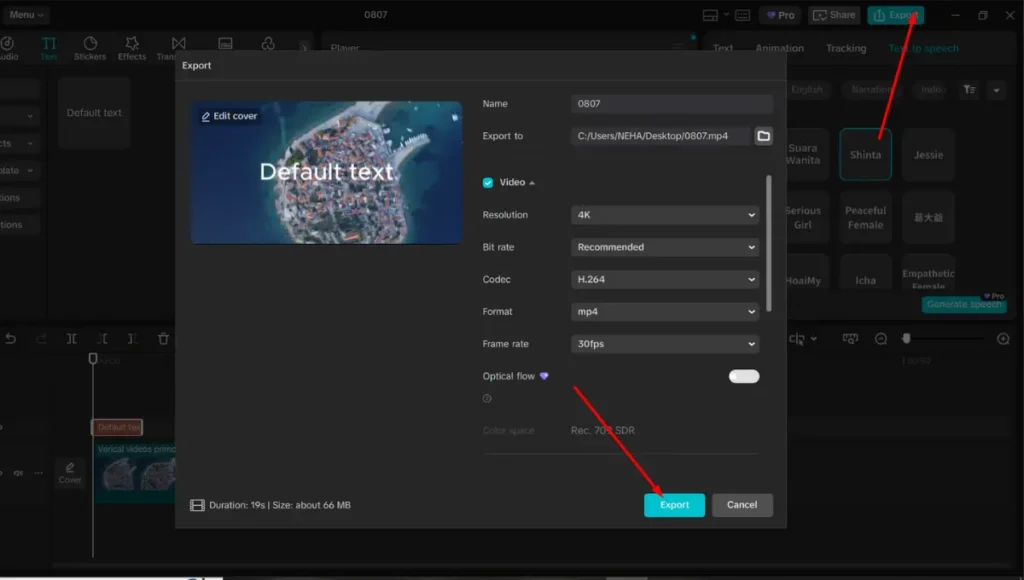
Task: Click the Cancel button
Action: pos(742,505)
